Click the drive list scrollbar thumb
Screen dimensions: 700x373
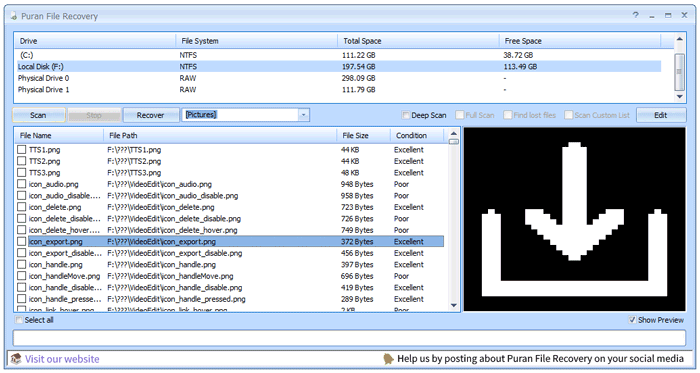click(x=679, y=71)
